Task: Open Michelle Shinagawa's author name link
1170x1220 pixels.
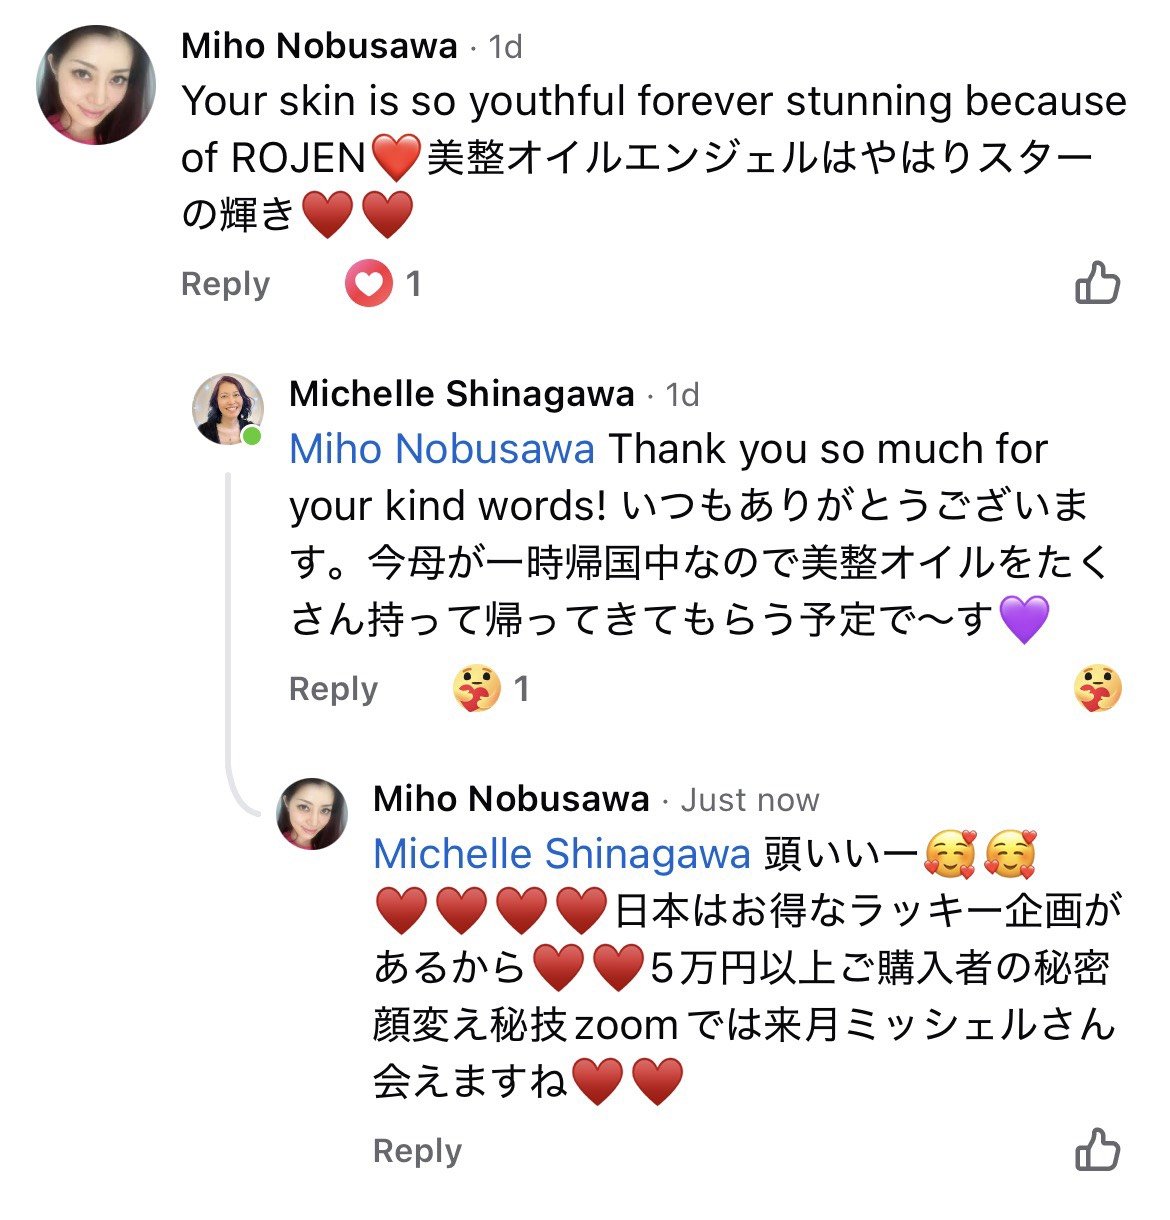Action: pyautogui.click(x=461, y=394)
